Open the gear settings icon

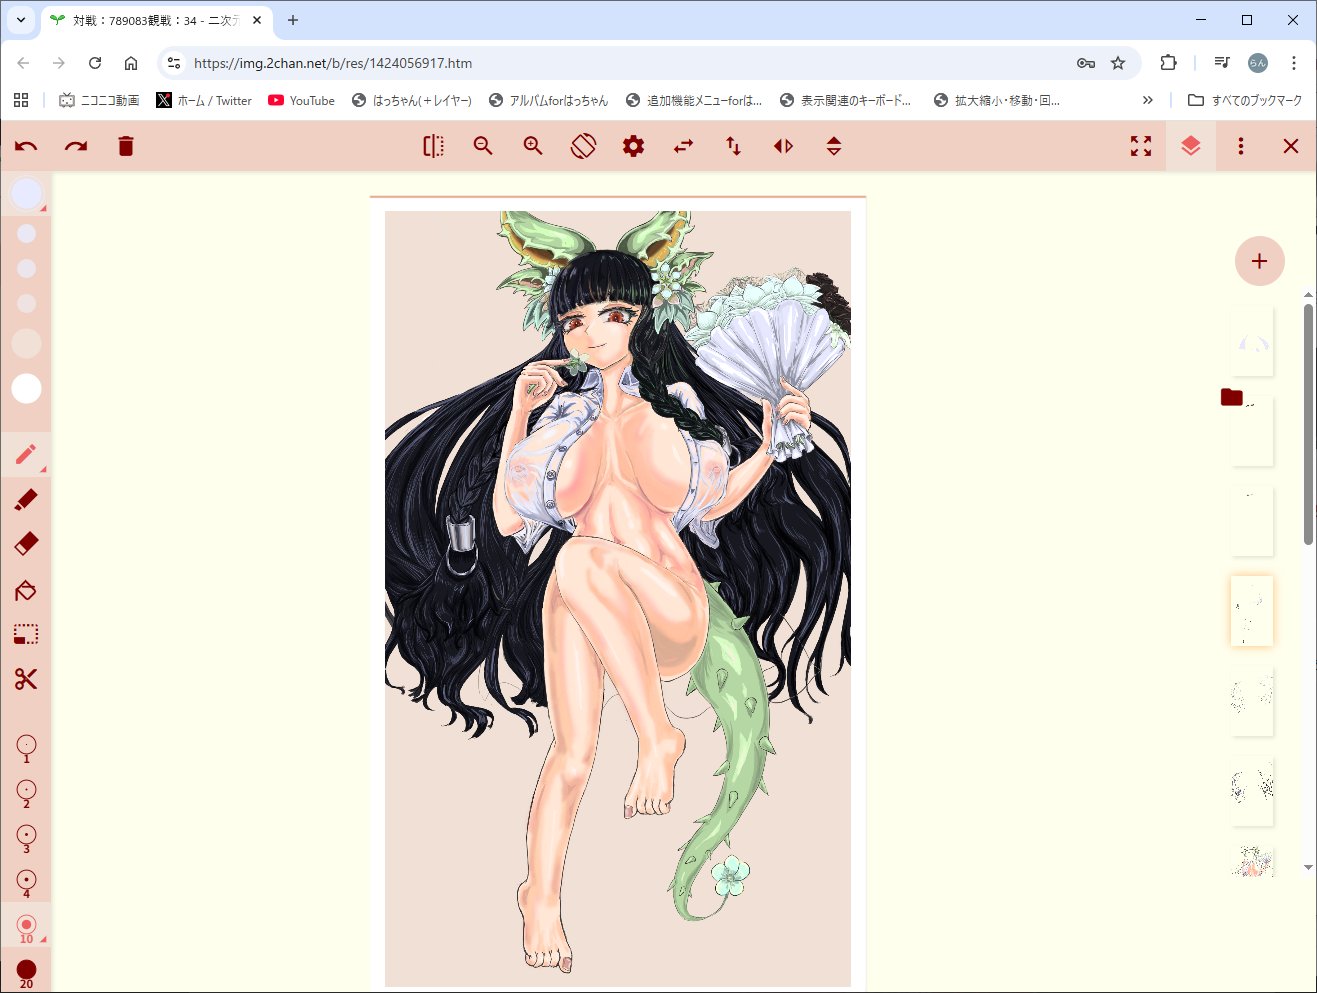click(x=633, y=147)
